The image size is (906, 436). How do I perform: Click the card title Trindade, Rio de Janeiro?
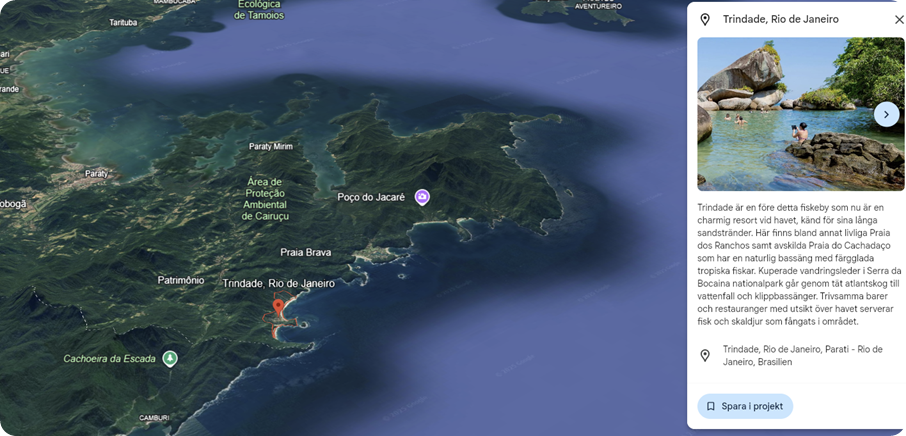tap(781, 20)
